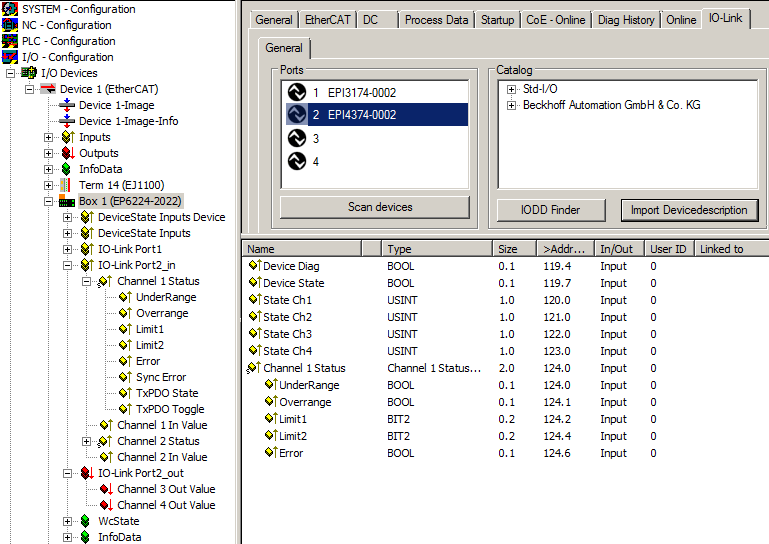Click the Term 14 (EJ1100) terminal icon

click(65, 185)
